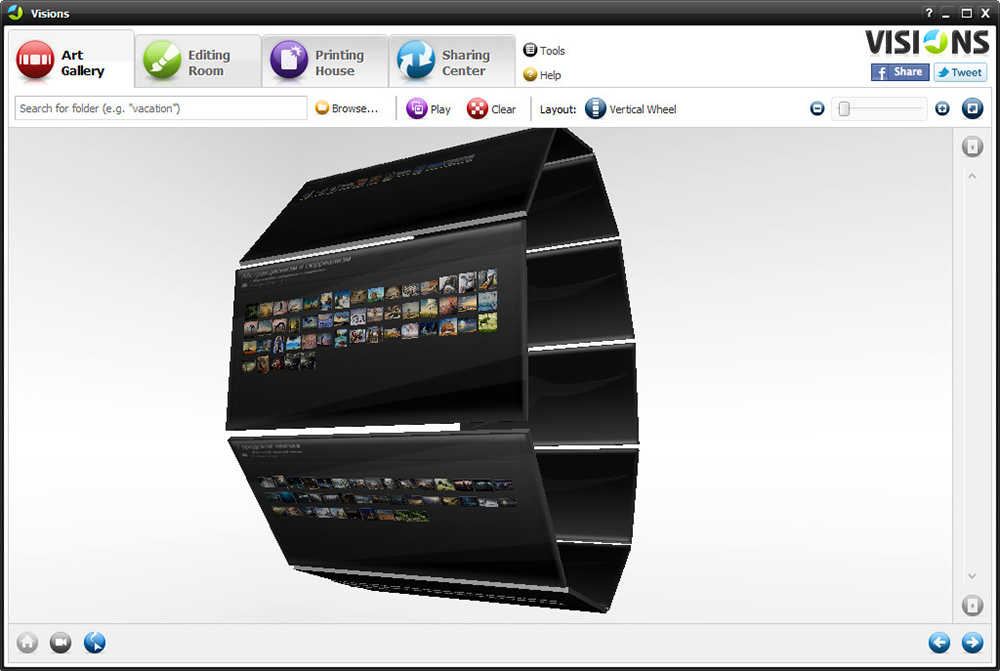Open the Editing Room tab

tap(198, 62)
